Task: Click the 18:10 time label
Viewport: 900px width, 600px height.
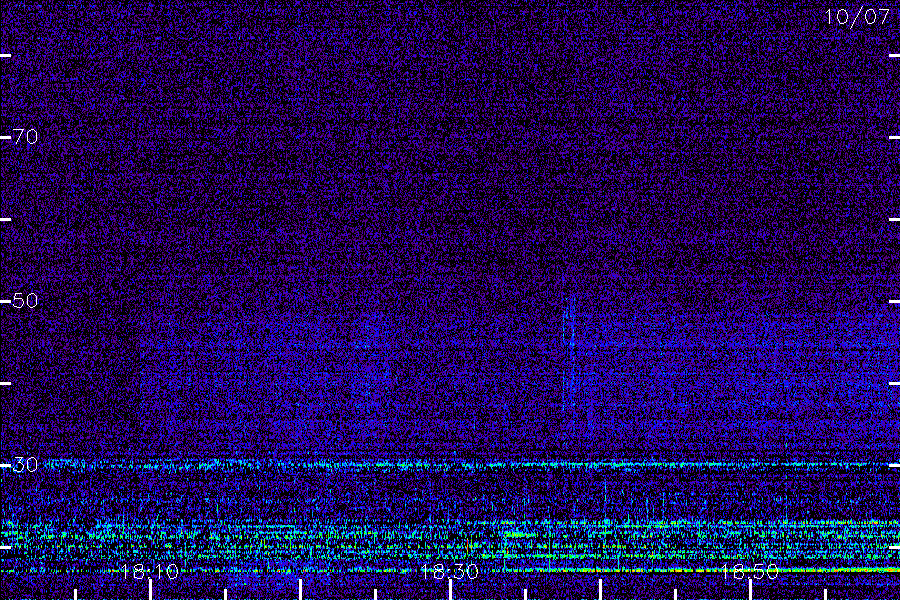Action: click(149, 571)
